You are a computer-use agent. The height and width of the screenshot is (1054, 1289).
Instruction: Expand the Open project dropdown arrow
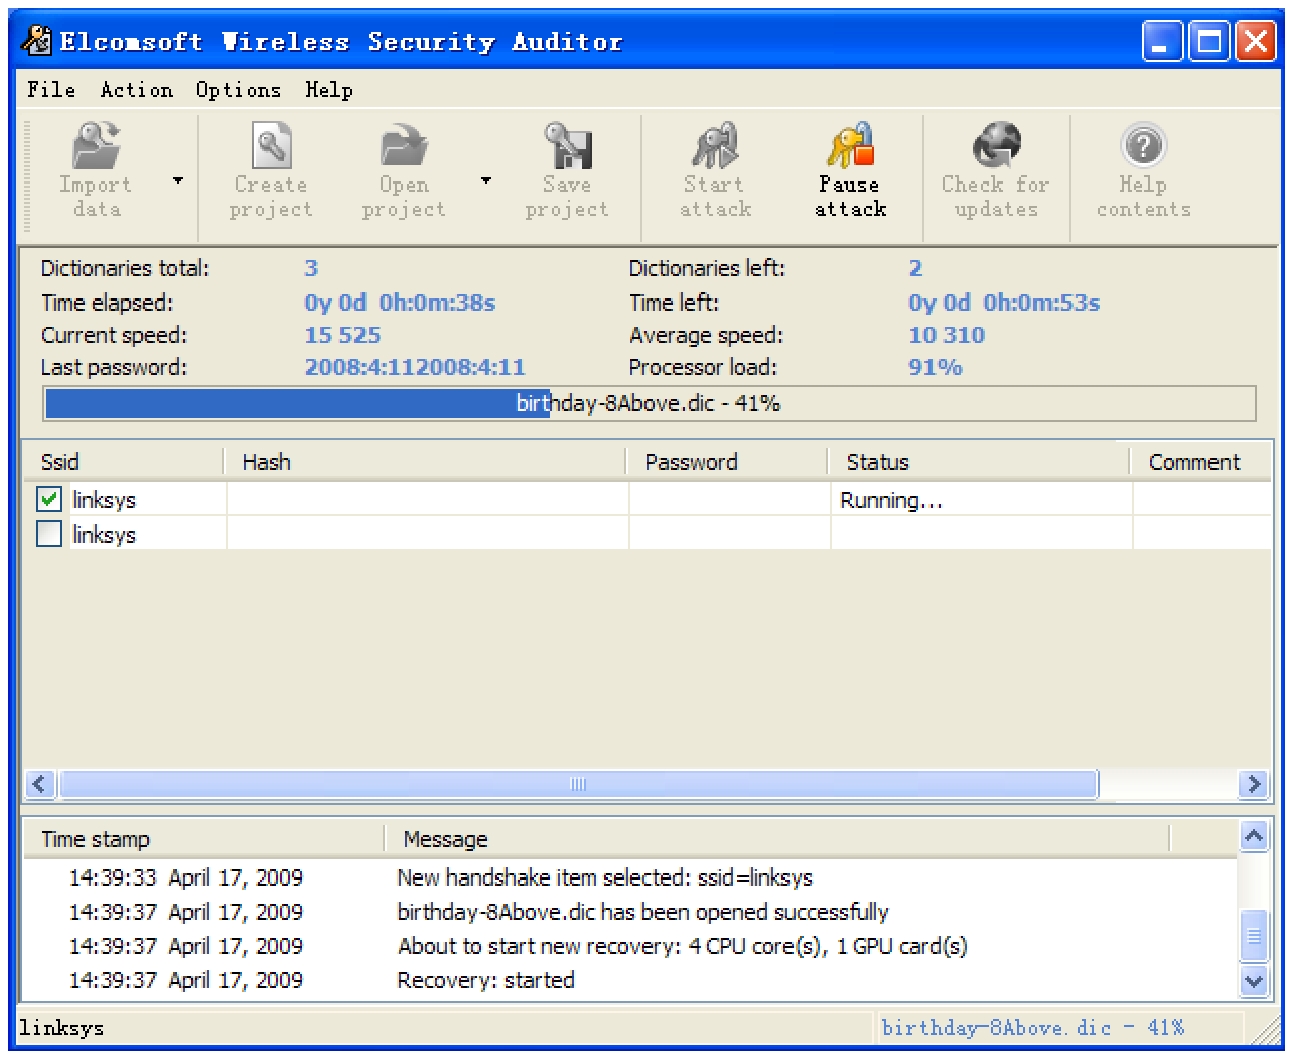tap(486, 181)
